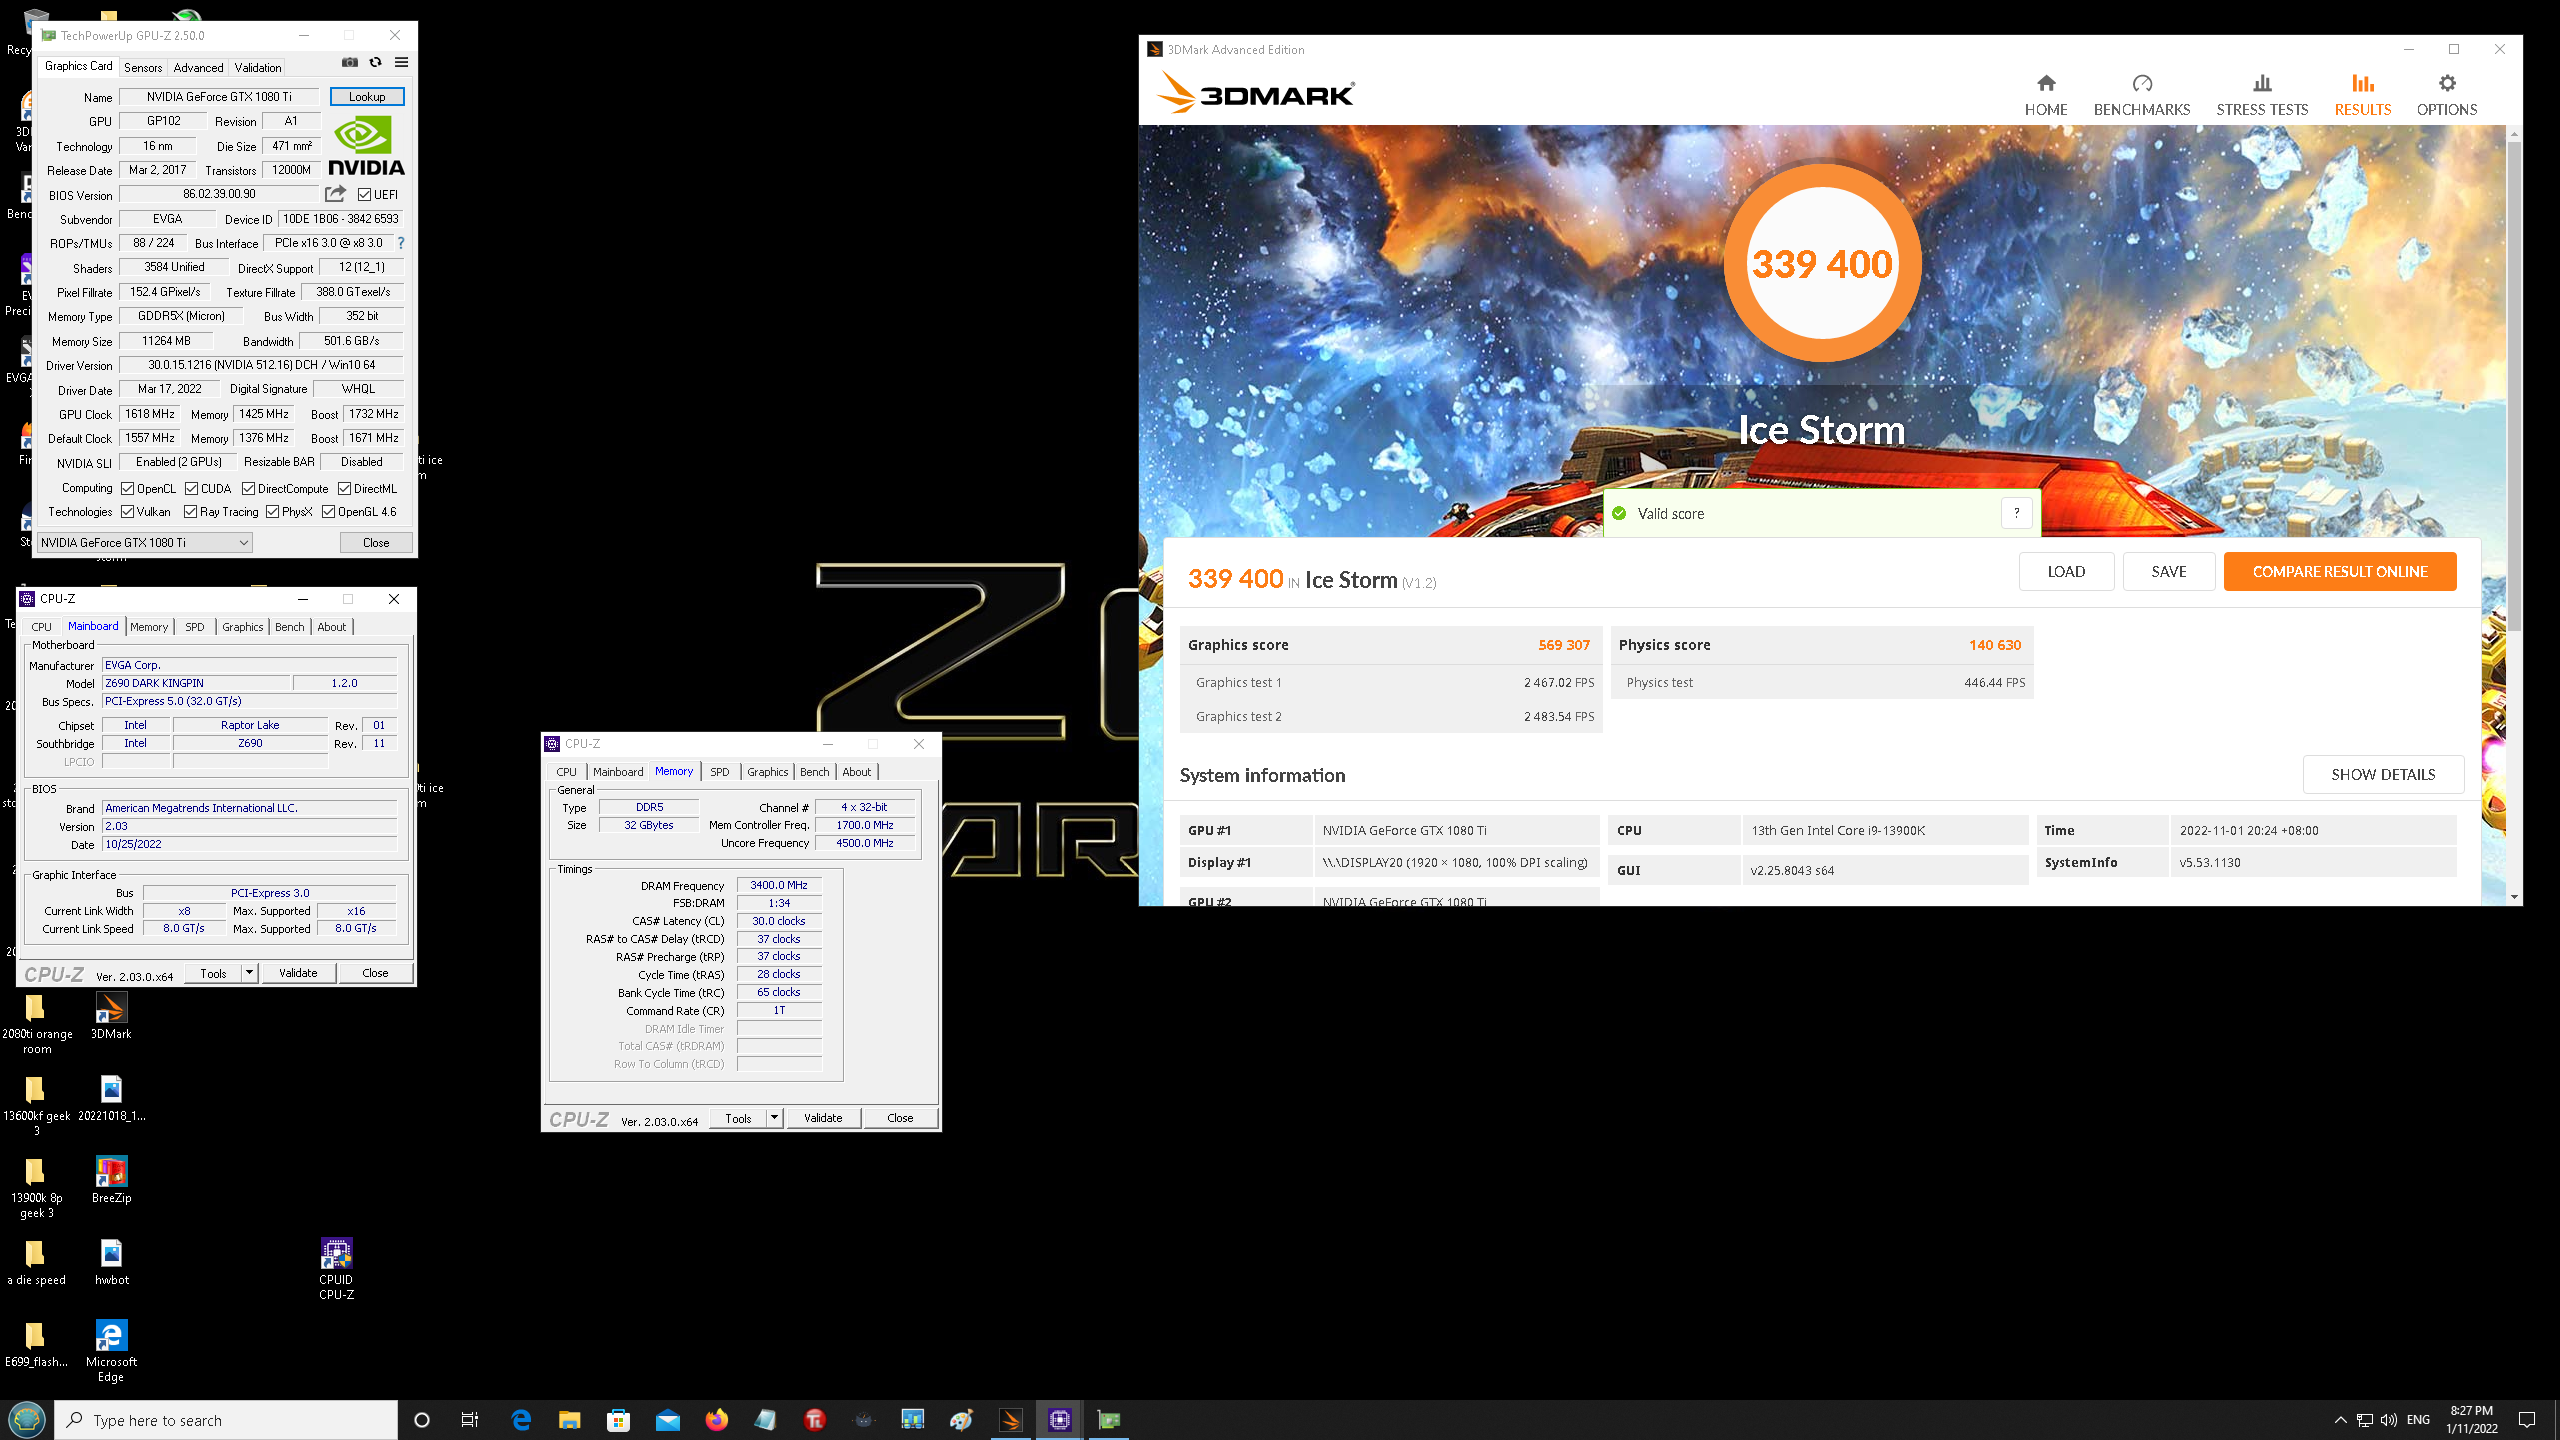
Task: Click the File Explorer taskbar icon
Action: point(570,1420)
